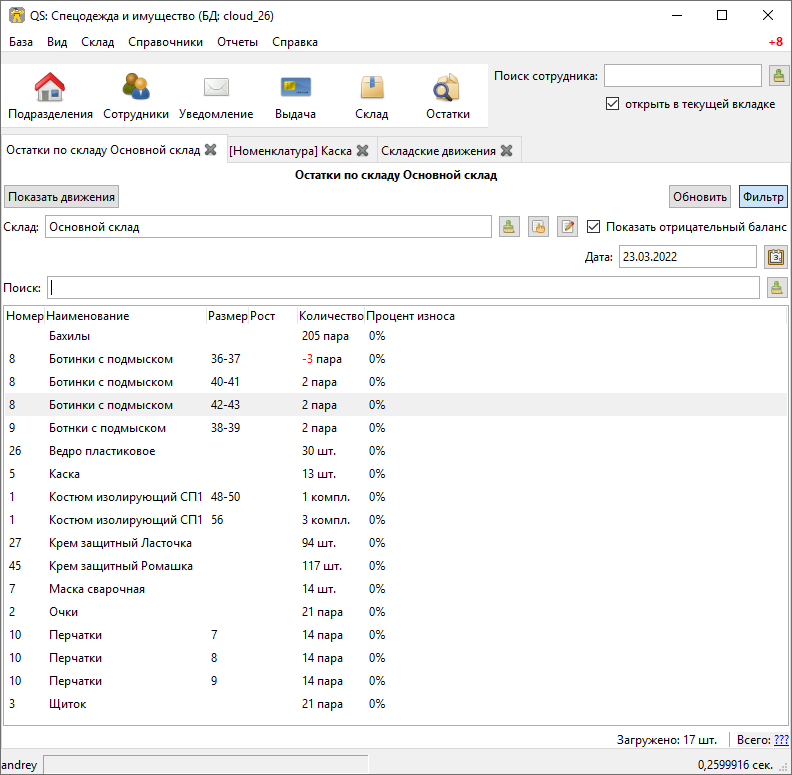Click the Дата field showing 23.03.2022

click(x=687, y=257)
